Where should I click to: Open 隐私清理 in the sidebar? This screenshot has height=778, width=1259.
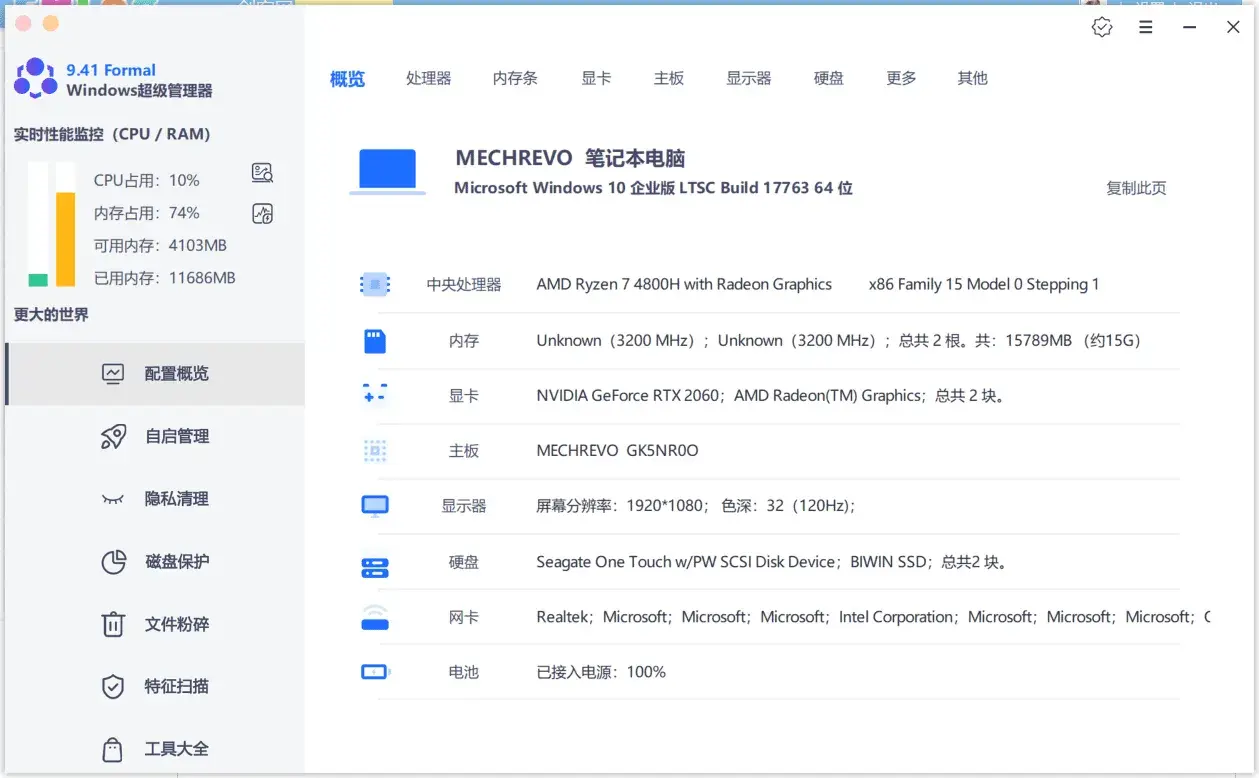tap(155, 499)
